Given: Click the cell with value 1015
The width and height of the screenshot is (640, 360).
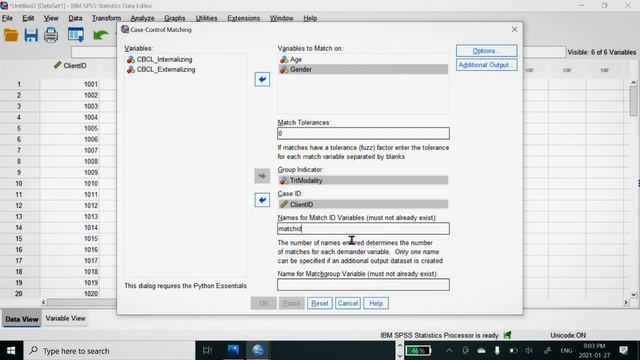Looking at the screenshot, I should tap(70, 238).
